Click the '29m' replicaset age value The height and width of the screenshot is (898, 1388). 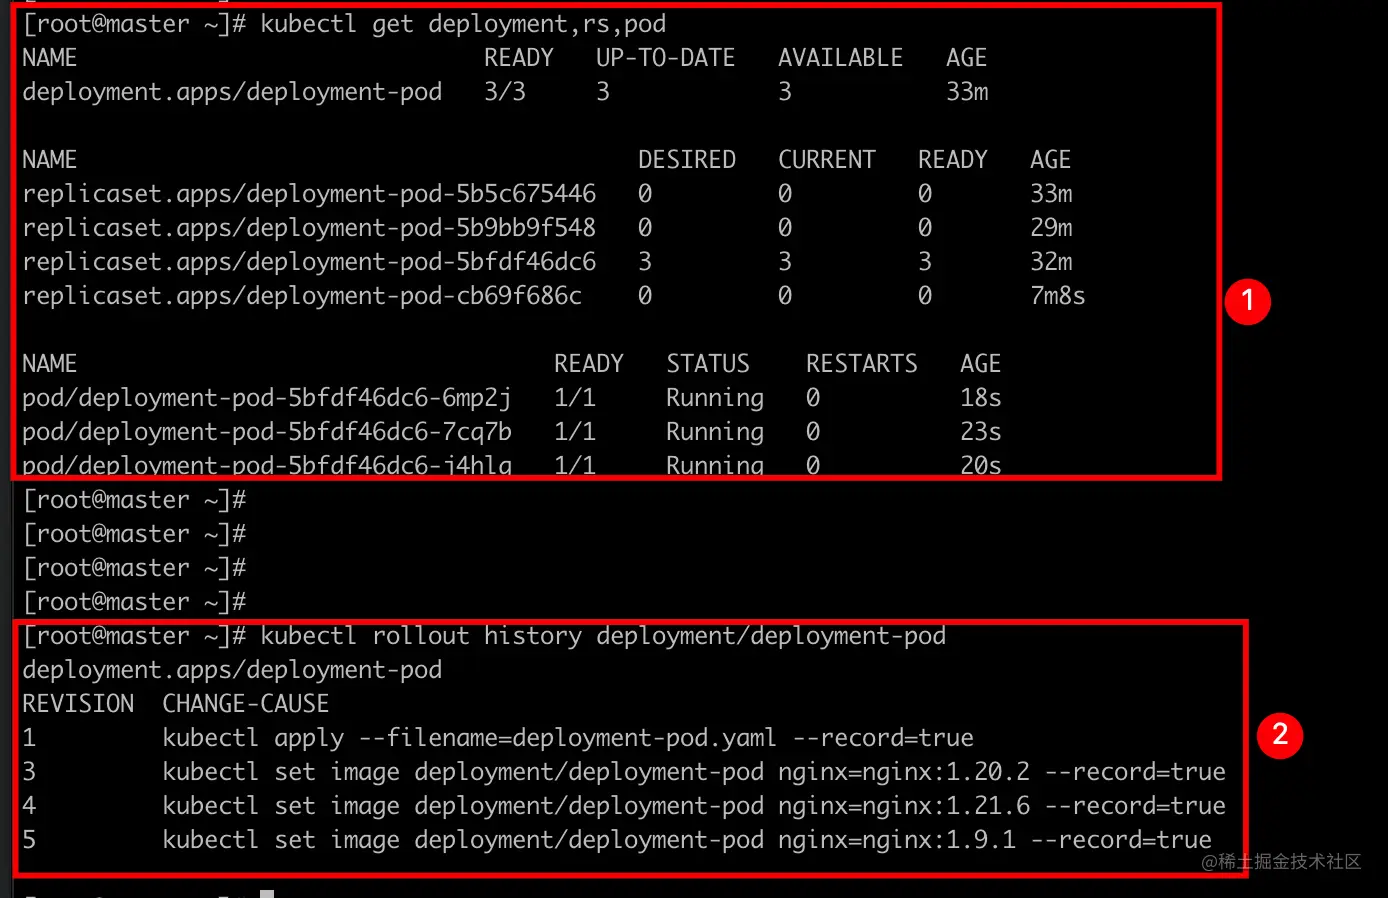click(1051, 228)
